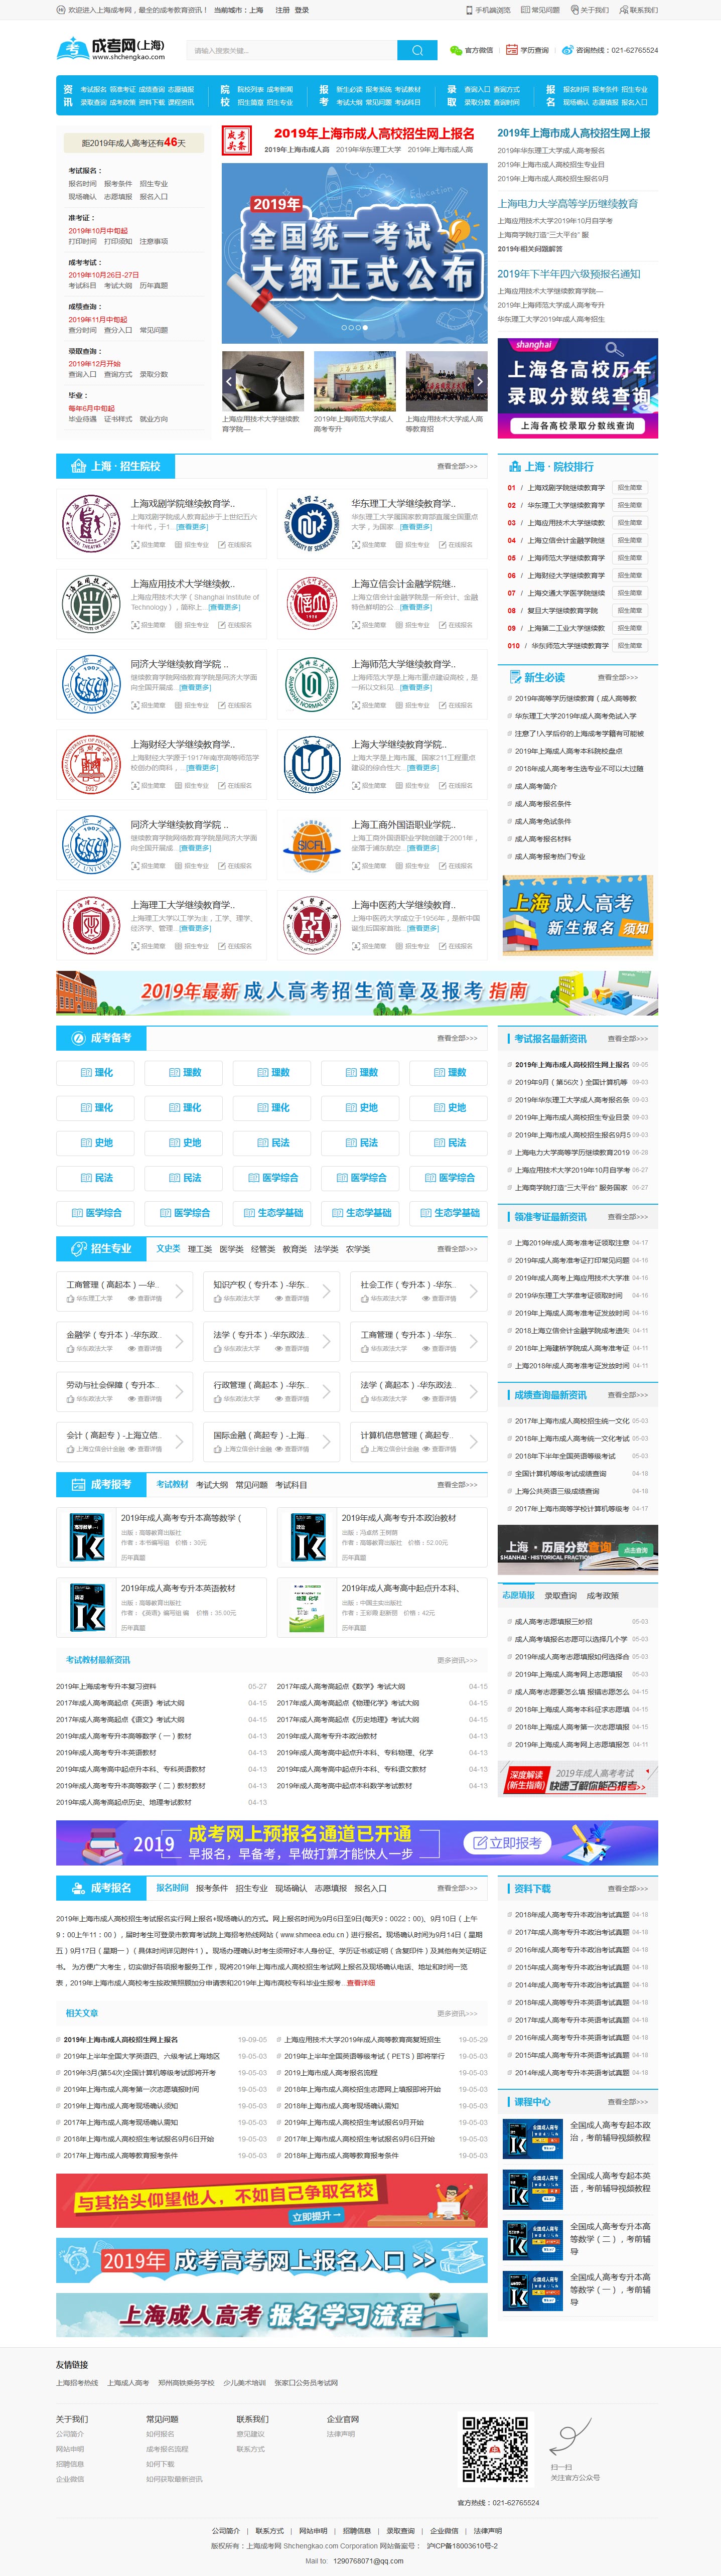Expand 查看全部 in 成考备考 section
This screenshot has width=721, height=2576.
pos(457,1038)
